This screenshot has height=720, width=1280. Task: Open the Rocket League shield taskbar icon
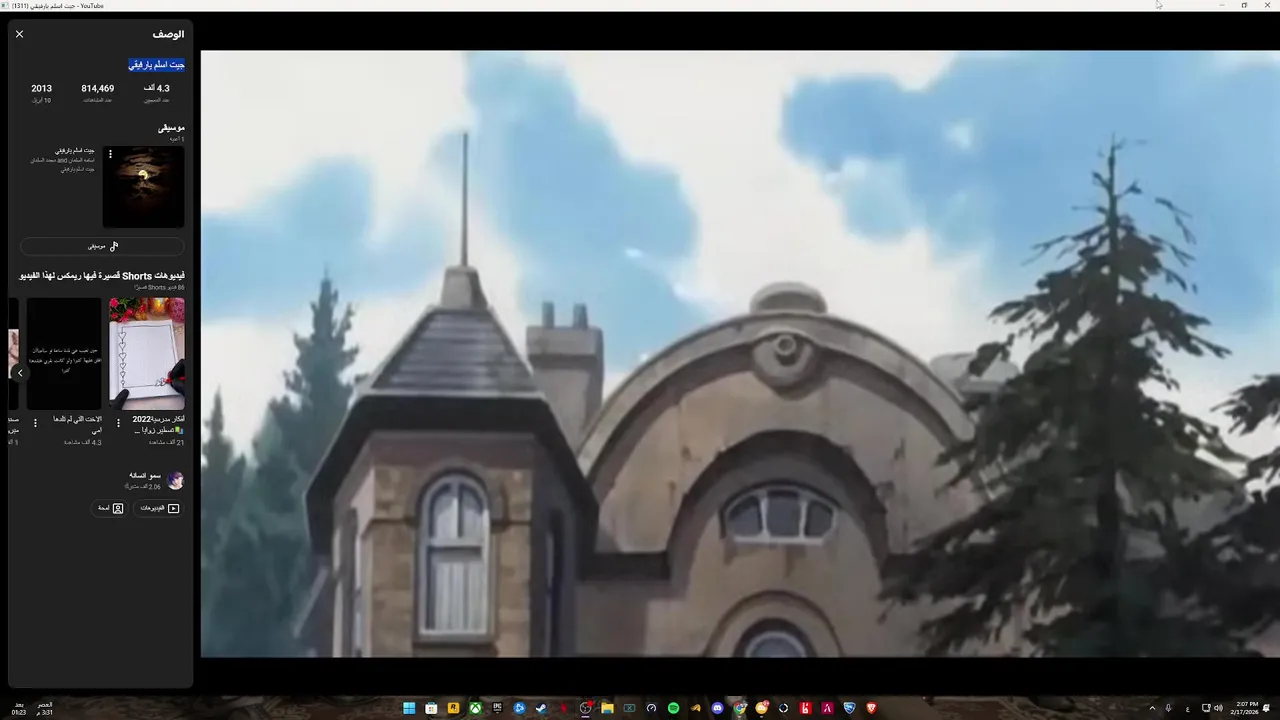coord(849,708)
